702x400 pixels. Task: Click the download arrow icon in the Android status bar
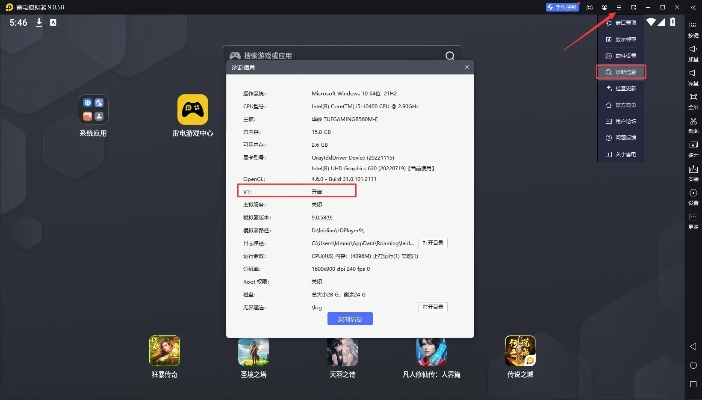point(39,22)
